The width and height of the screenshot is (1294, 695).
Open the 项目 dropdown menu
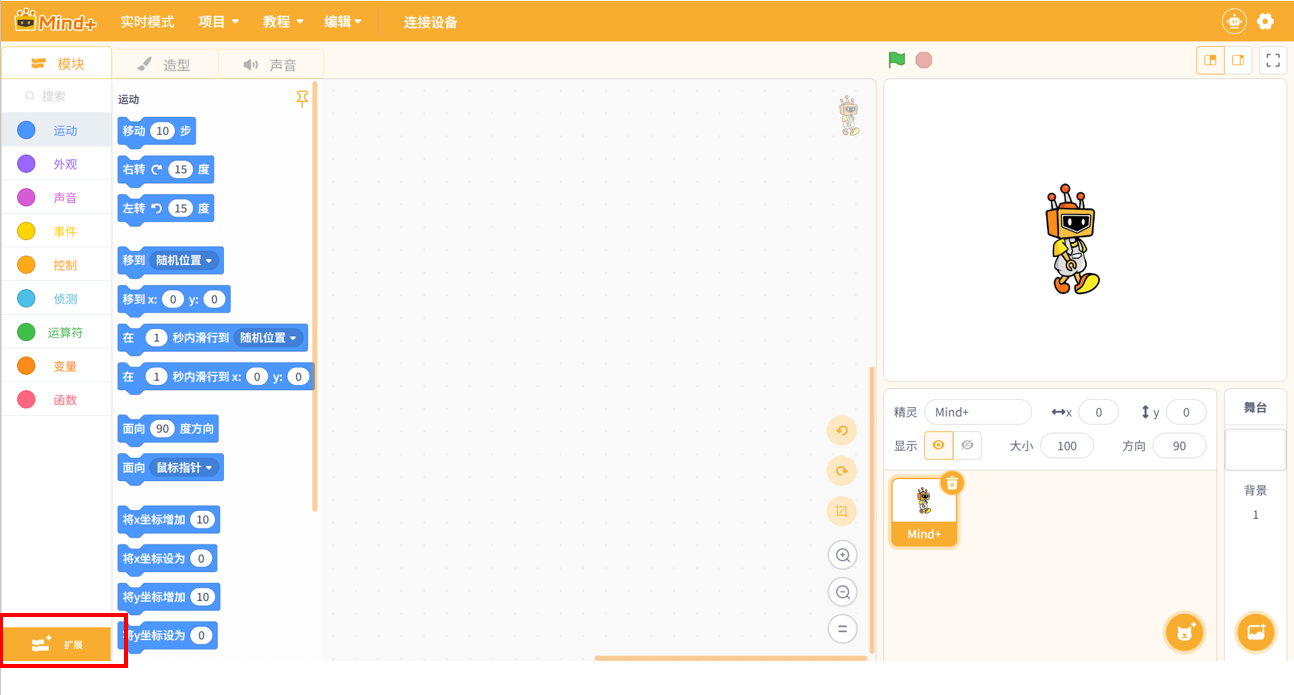pyautogui.click(x=218, y=21)
